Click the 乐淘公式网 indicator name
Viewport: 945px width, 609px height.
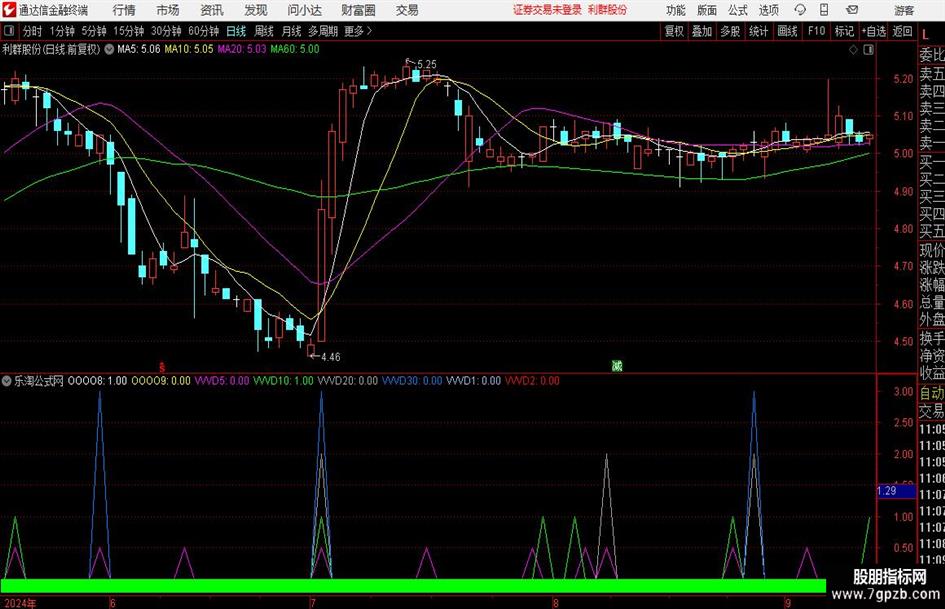[x=39, y=381]
